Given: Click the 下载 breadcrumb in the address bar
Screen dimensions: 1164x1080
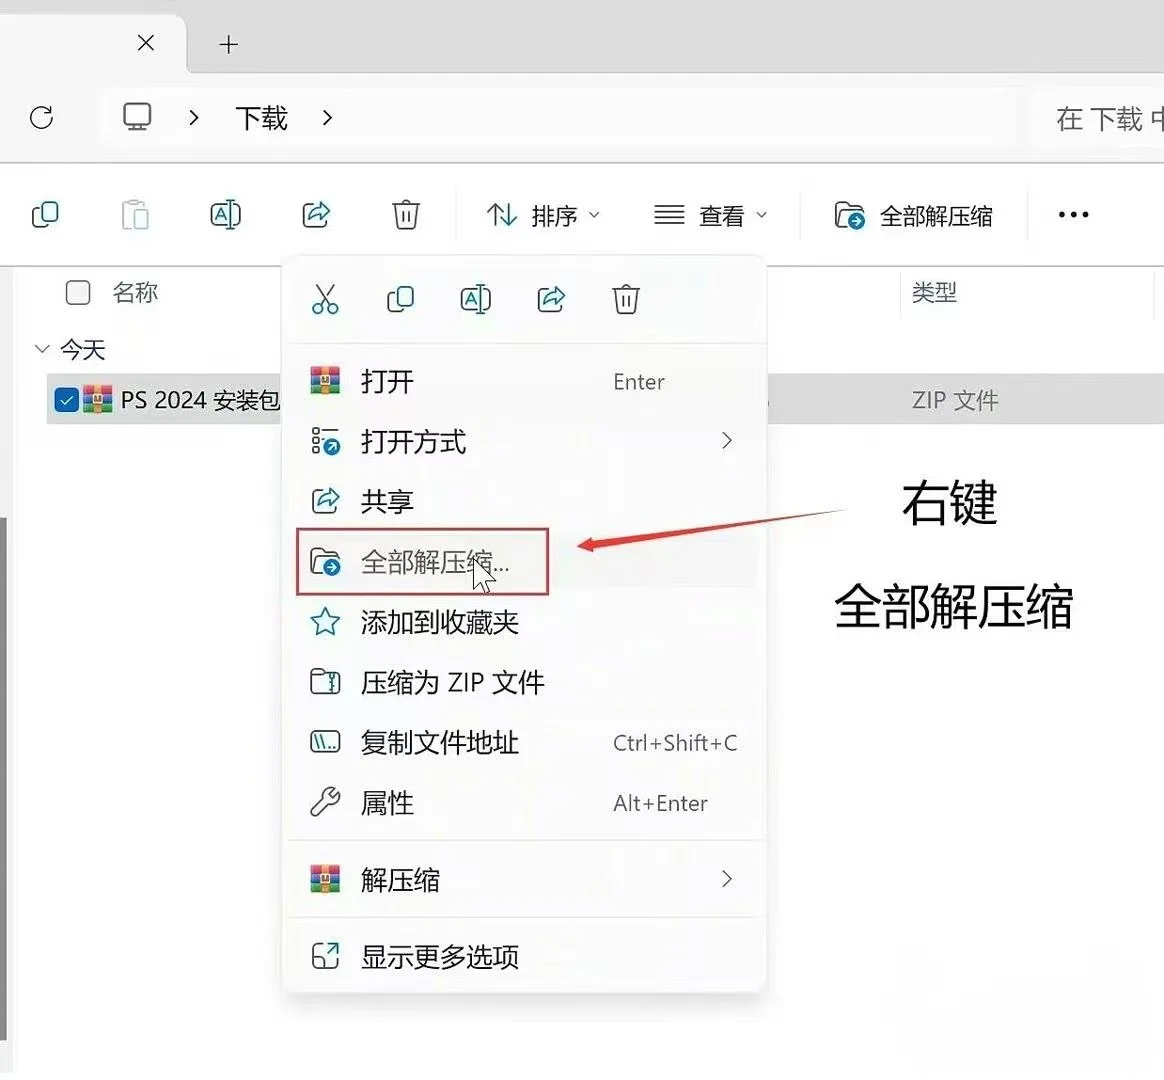Looking at the screenshot, I should point(261,118).
